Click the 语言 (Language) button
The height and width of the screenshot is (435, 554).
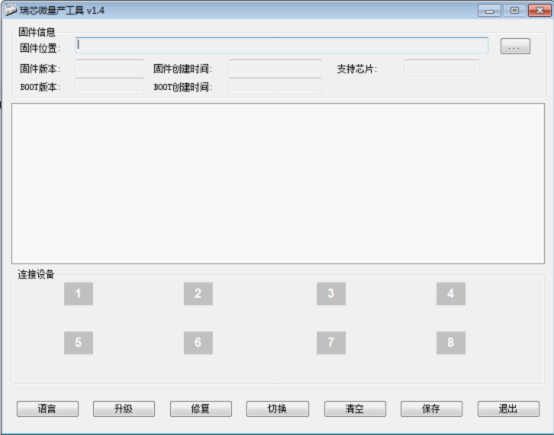click(x=48, y=409)
